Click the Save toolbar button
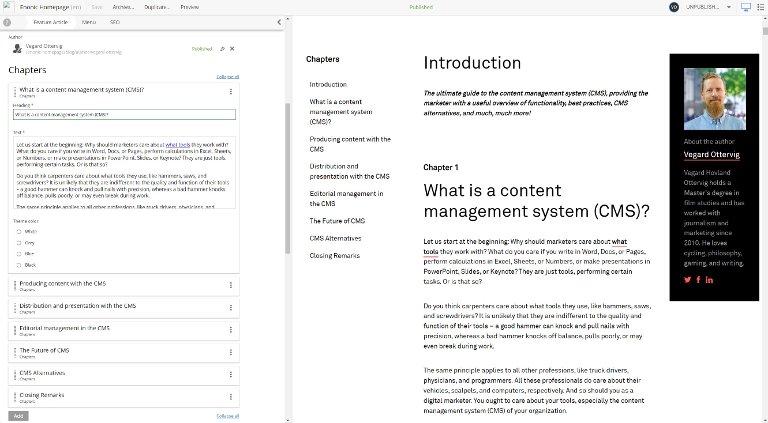The image size is (768, 423). 97,7
